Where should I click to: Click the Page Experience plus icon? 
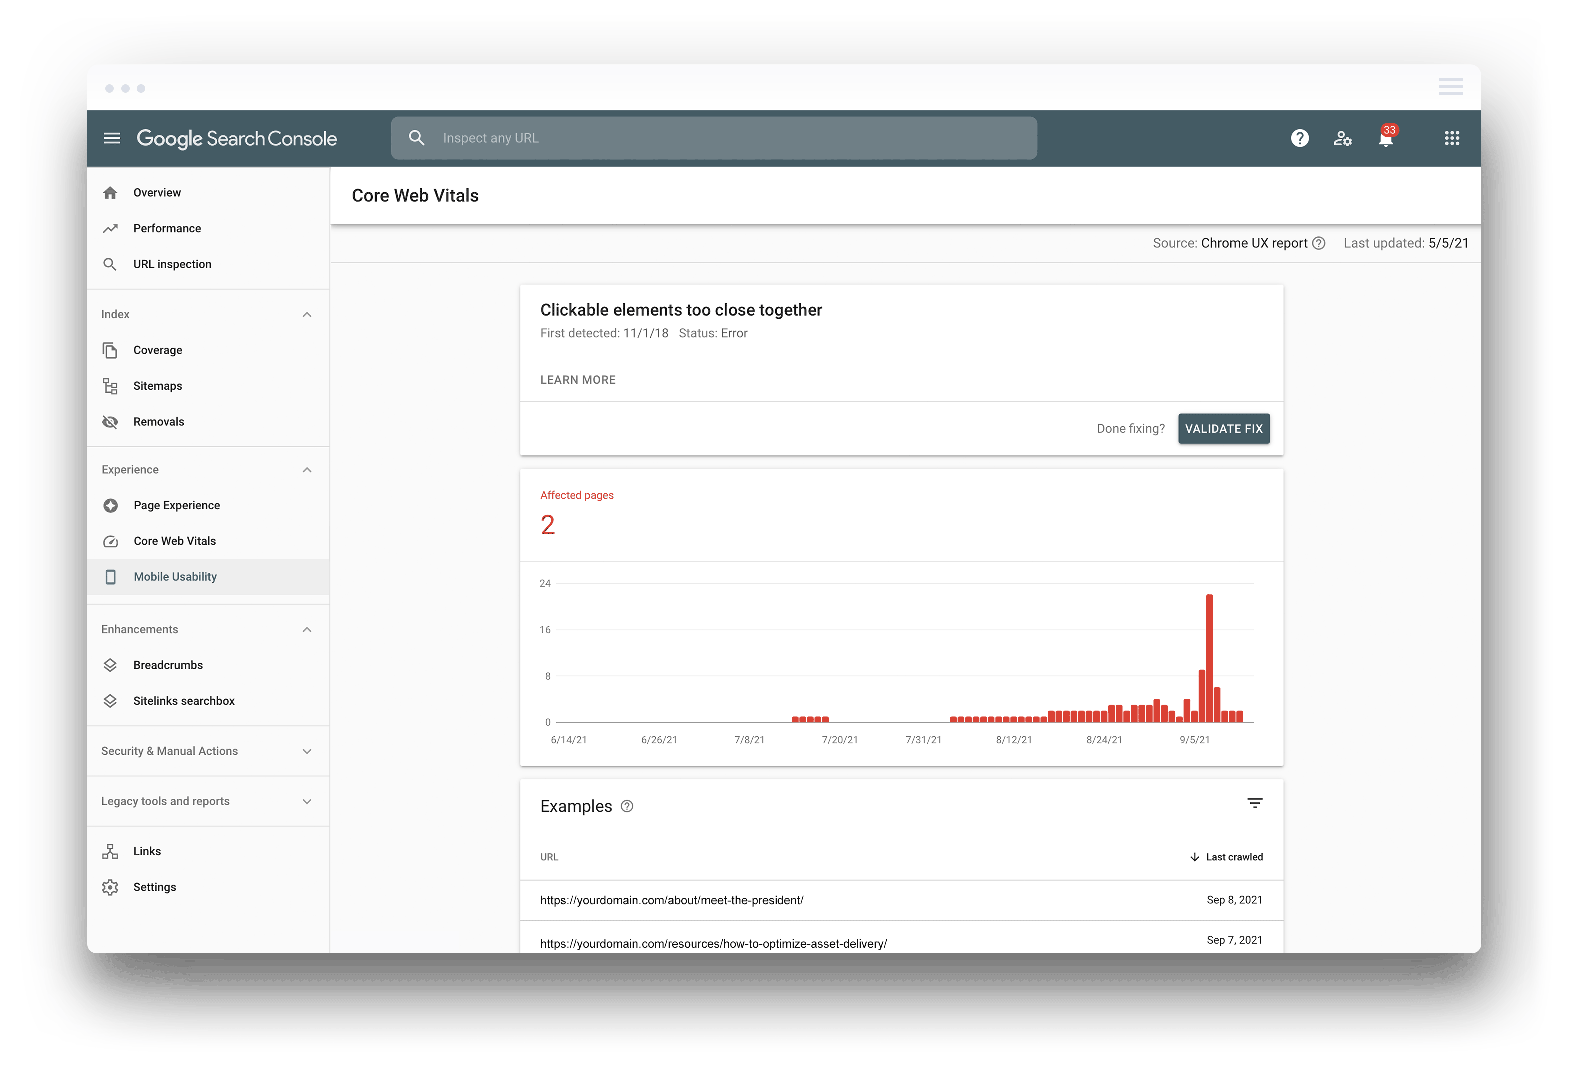(x=111, y=506)
